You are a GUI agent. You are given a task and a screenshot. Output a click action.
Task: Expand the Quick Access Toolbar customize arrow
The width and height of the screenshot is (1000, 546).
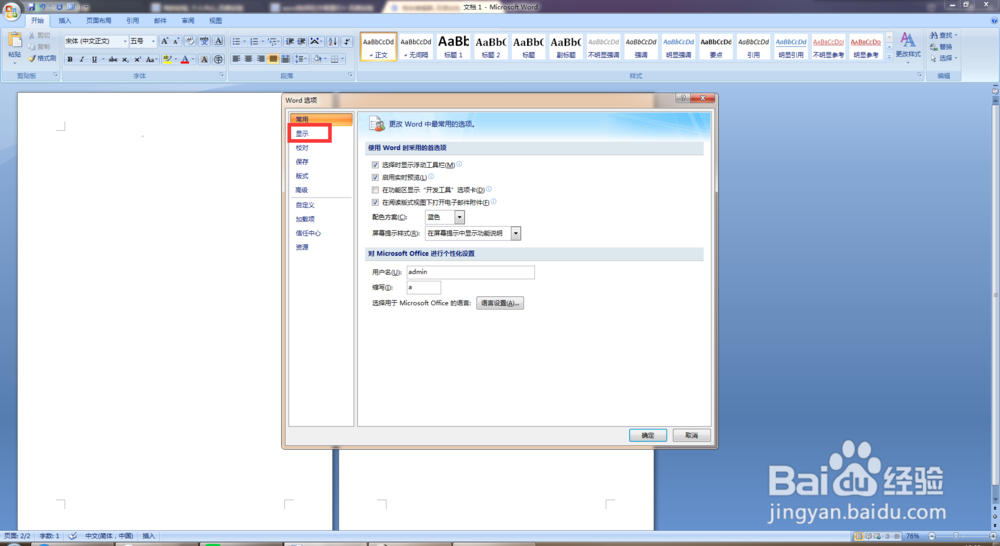(x=86, y=7)
